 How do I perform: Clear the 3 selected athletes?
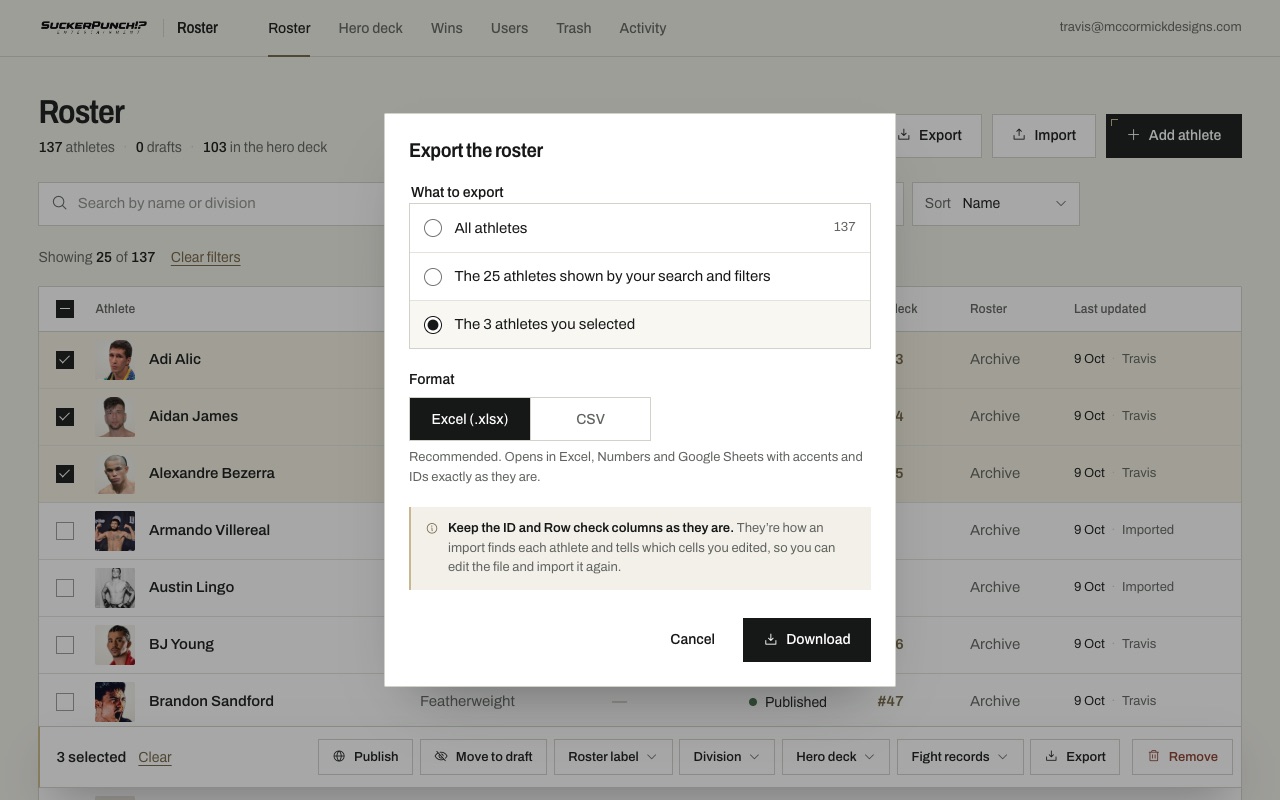[x=155, y=757]
